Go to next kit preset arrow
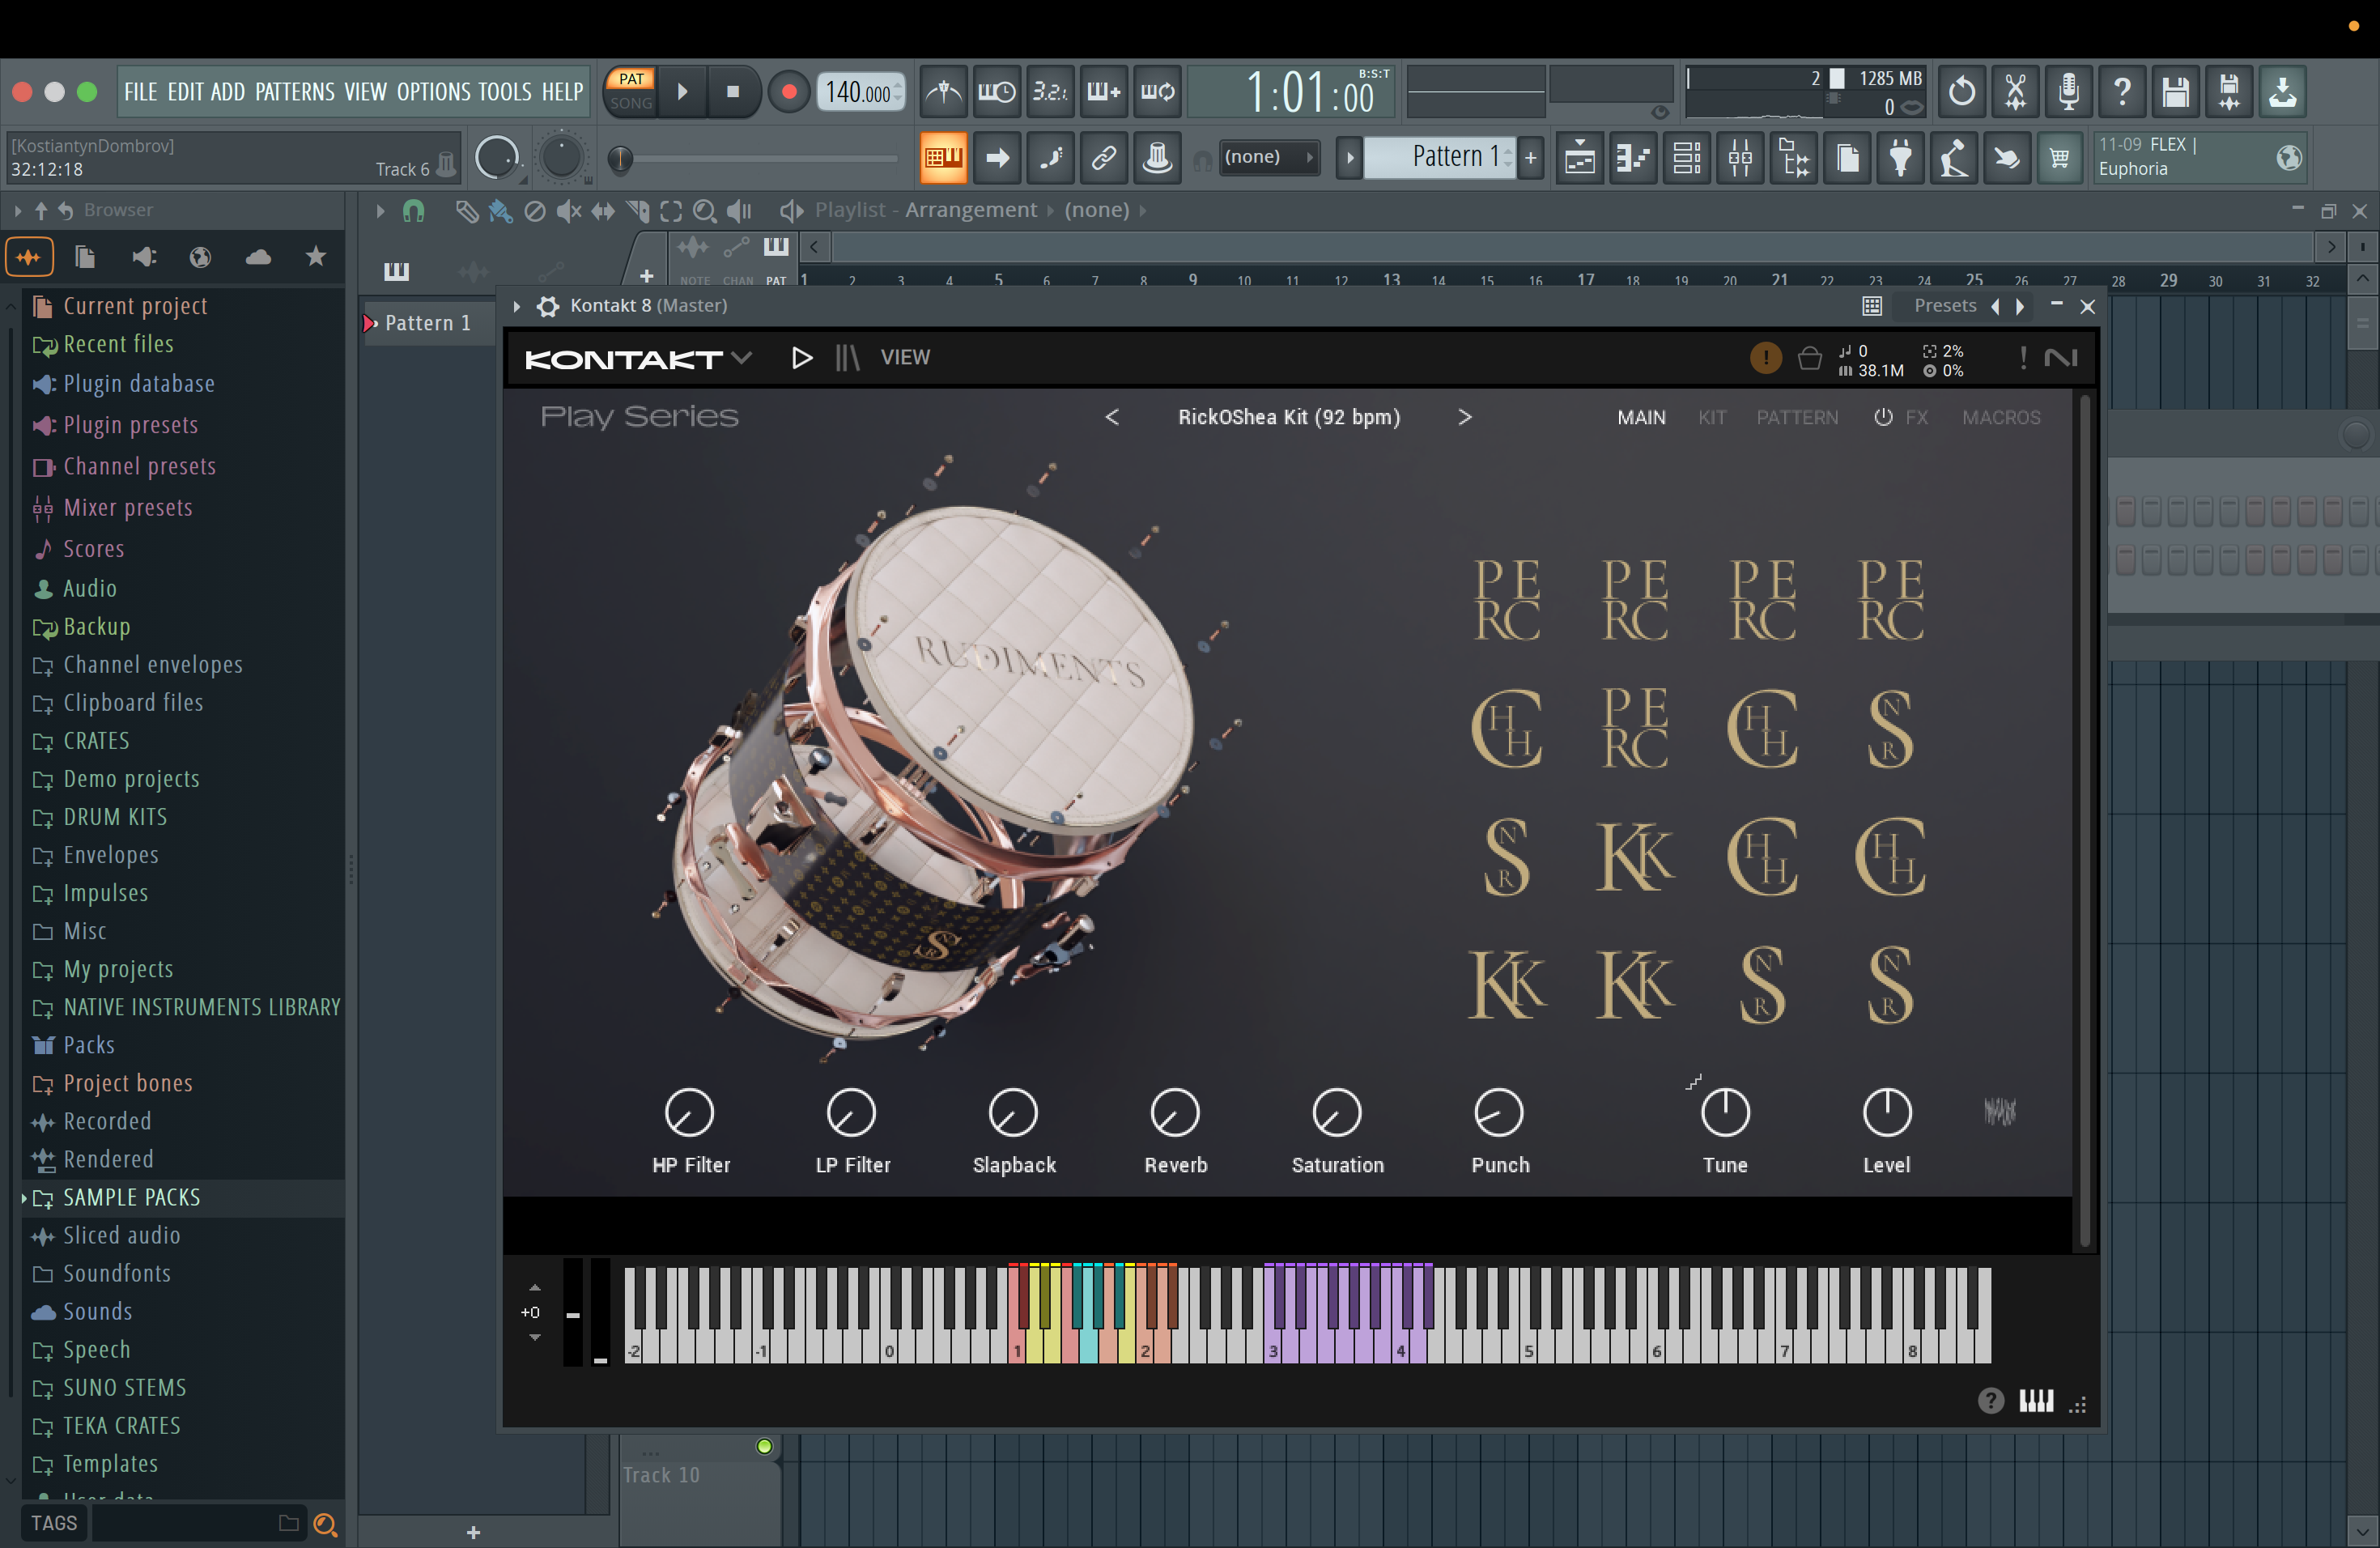 point(1465,418)
